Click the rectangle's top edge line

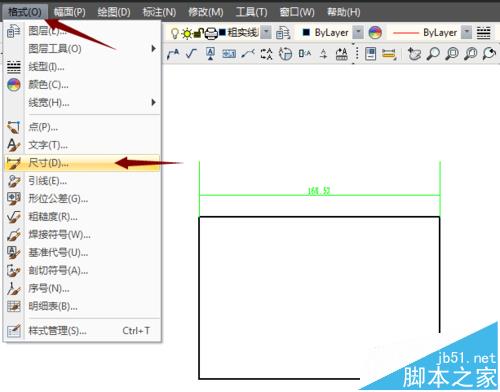(319, 217)
